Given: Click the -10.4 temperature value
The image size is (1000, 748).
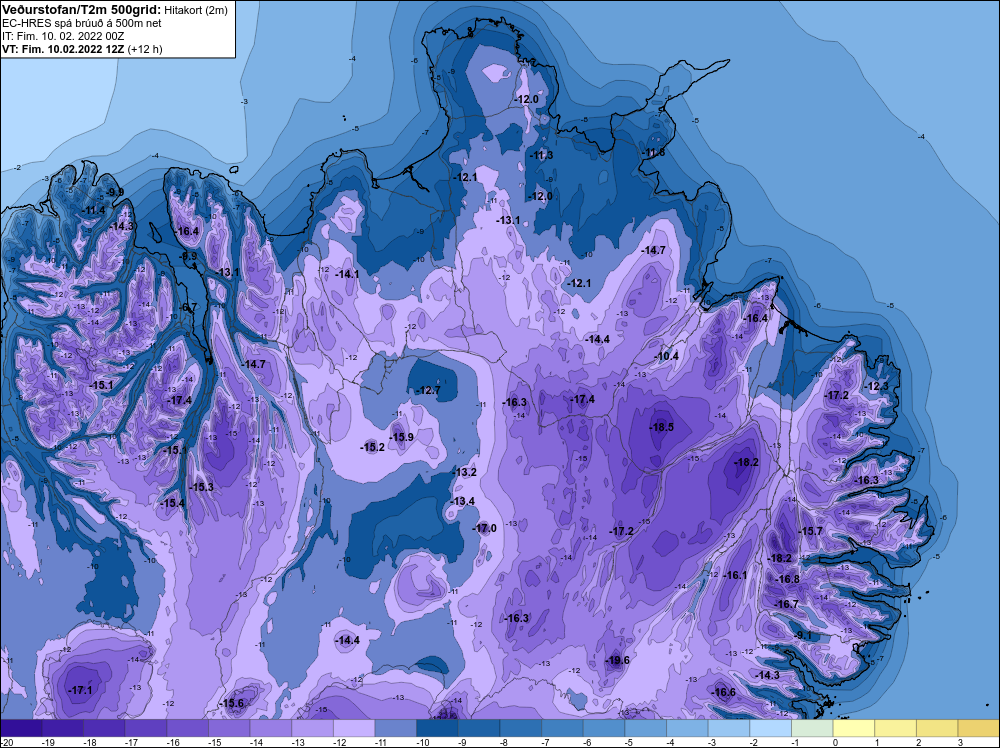Looking at the screenshot, I should click(666, 356).
